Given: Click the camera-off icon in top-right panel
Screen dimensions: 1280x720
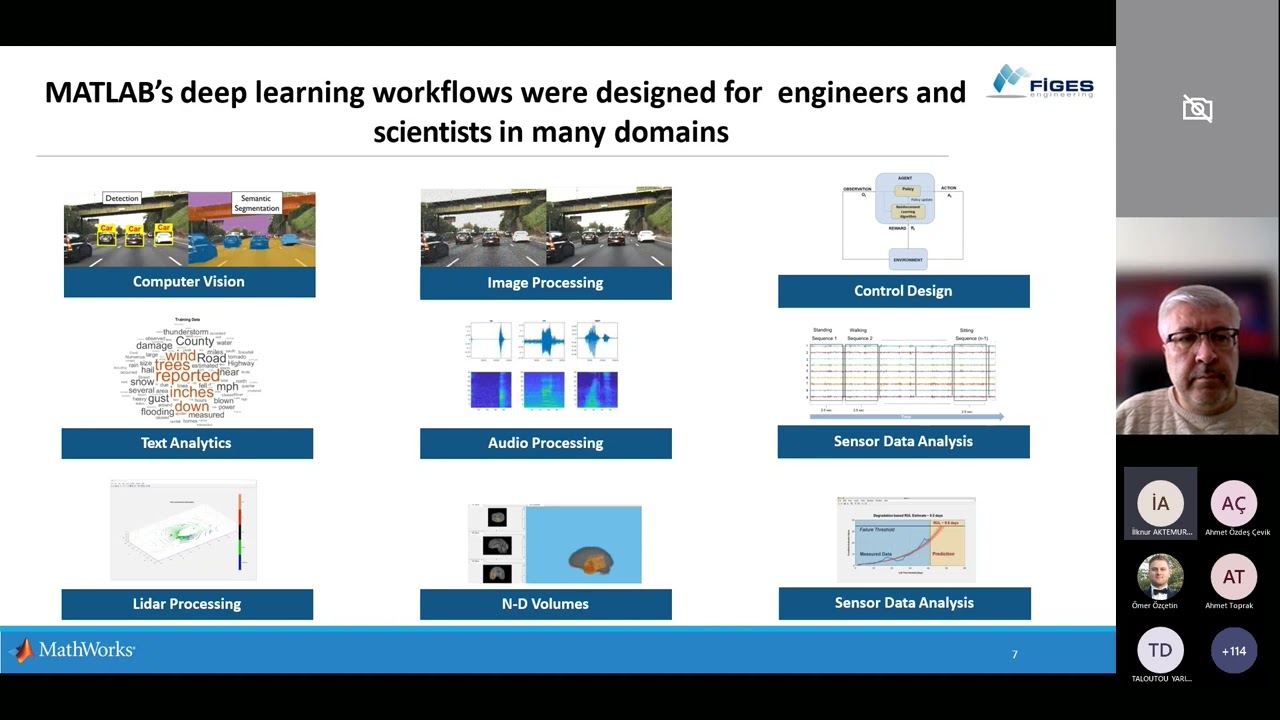Looking at the screenshot, I should (x=1197, y=108).
